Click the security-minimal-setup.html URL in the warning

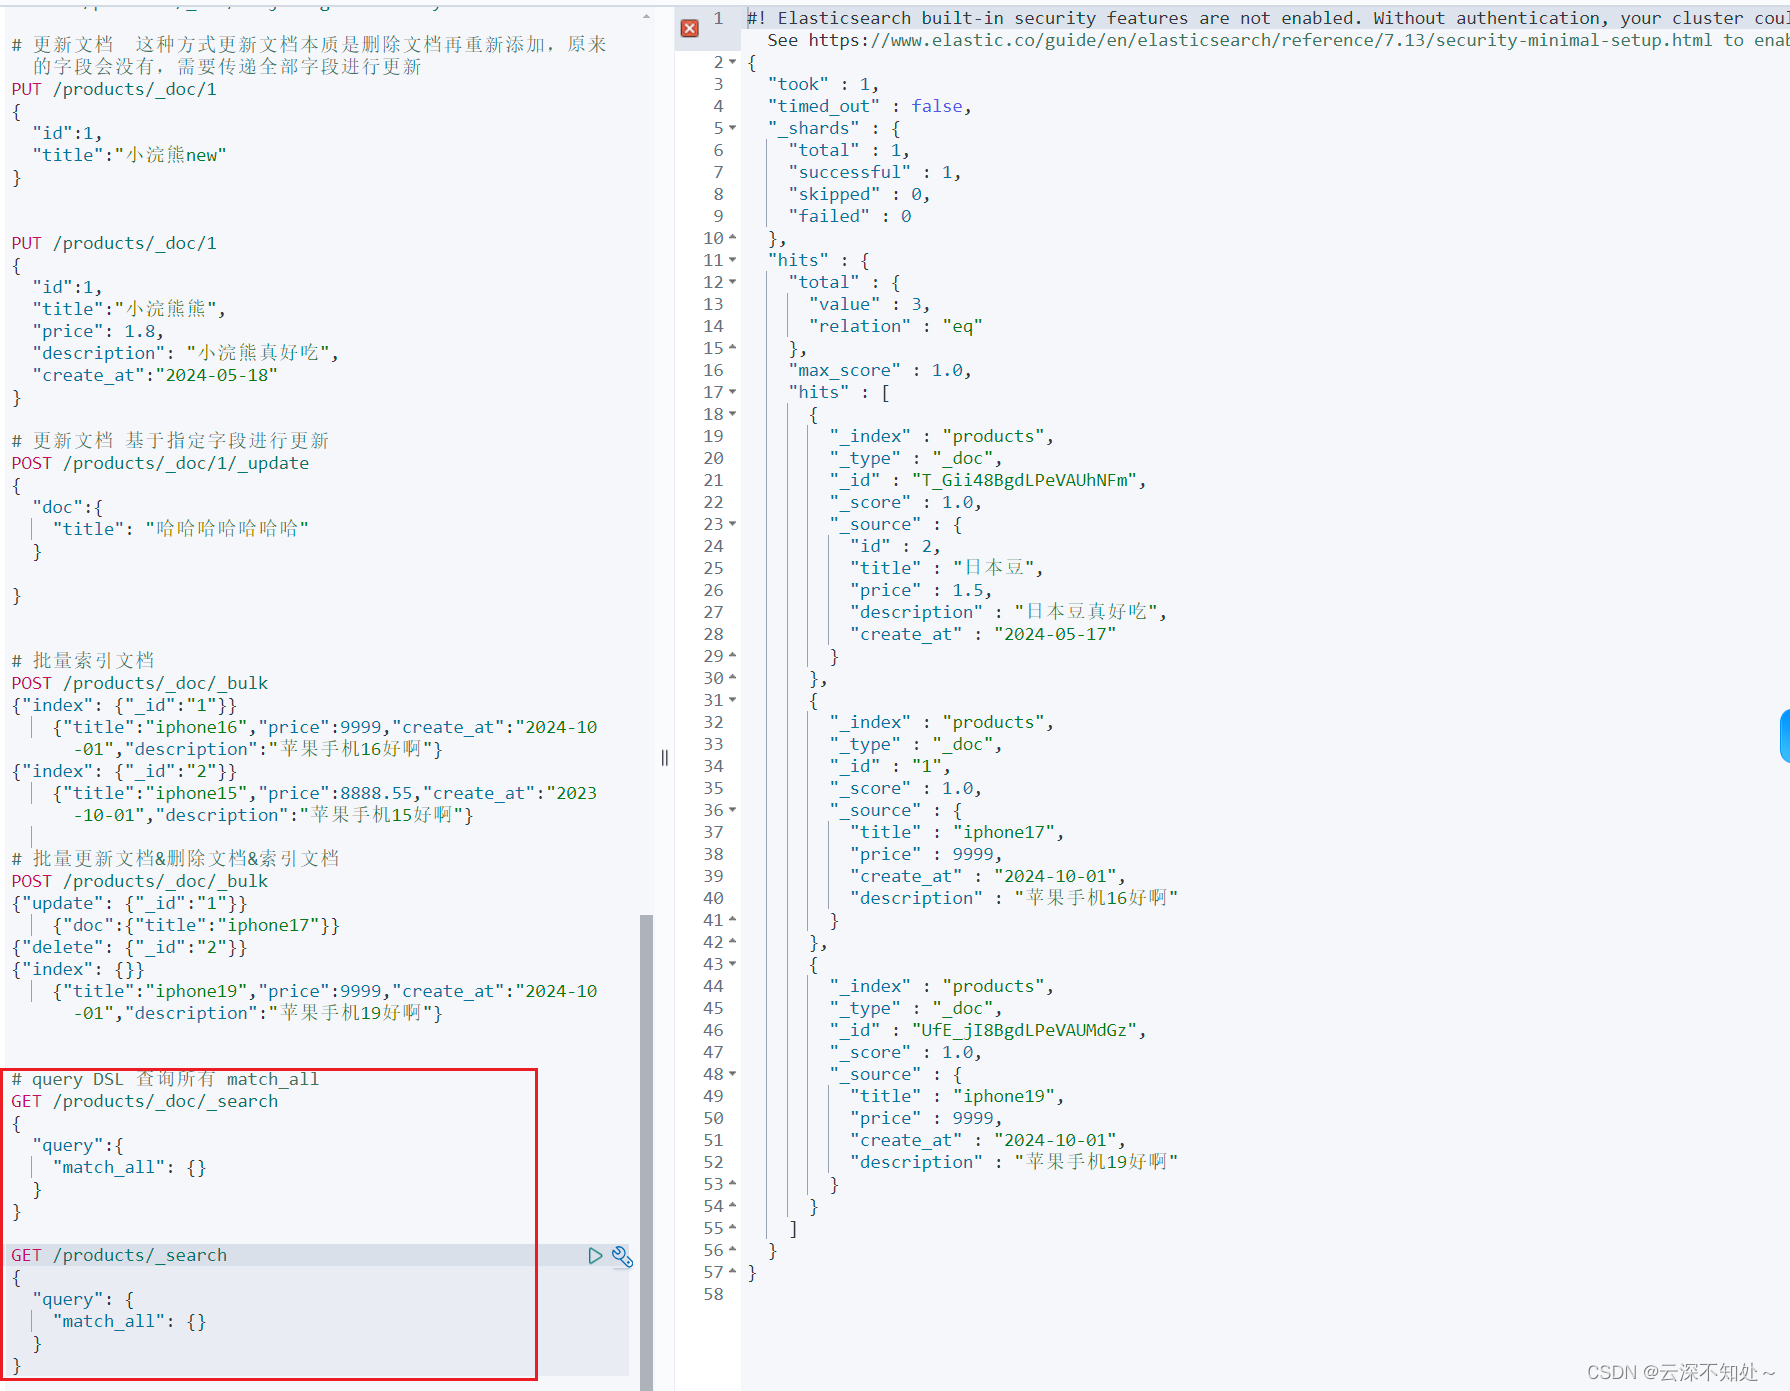click(x=1260, y=40)
